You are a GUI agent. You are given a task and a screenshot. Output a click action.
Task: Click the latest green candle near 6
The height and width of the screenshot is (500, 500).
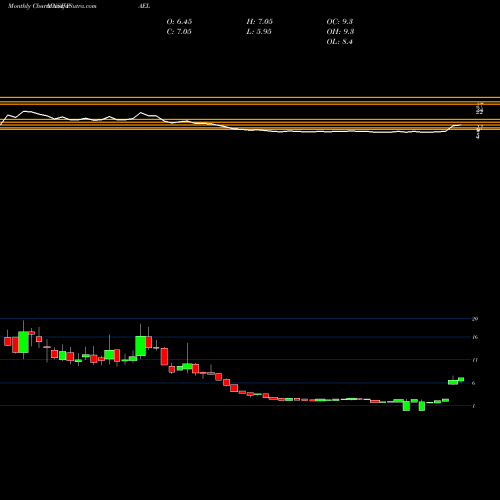[x=461, y=379]
